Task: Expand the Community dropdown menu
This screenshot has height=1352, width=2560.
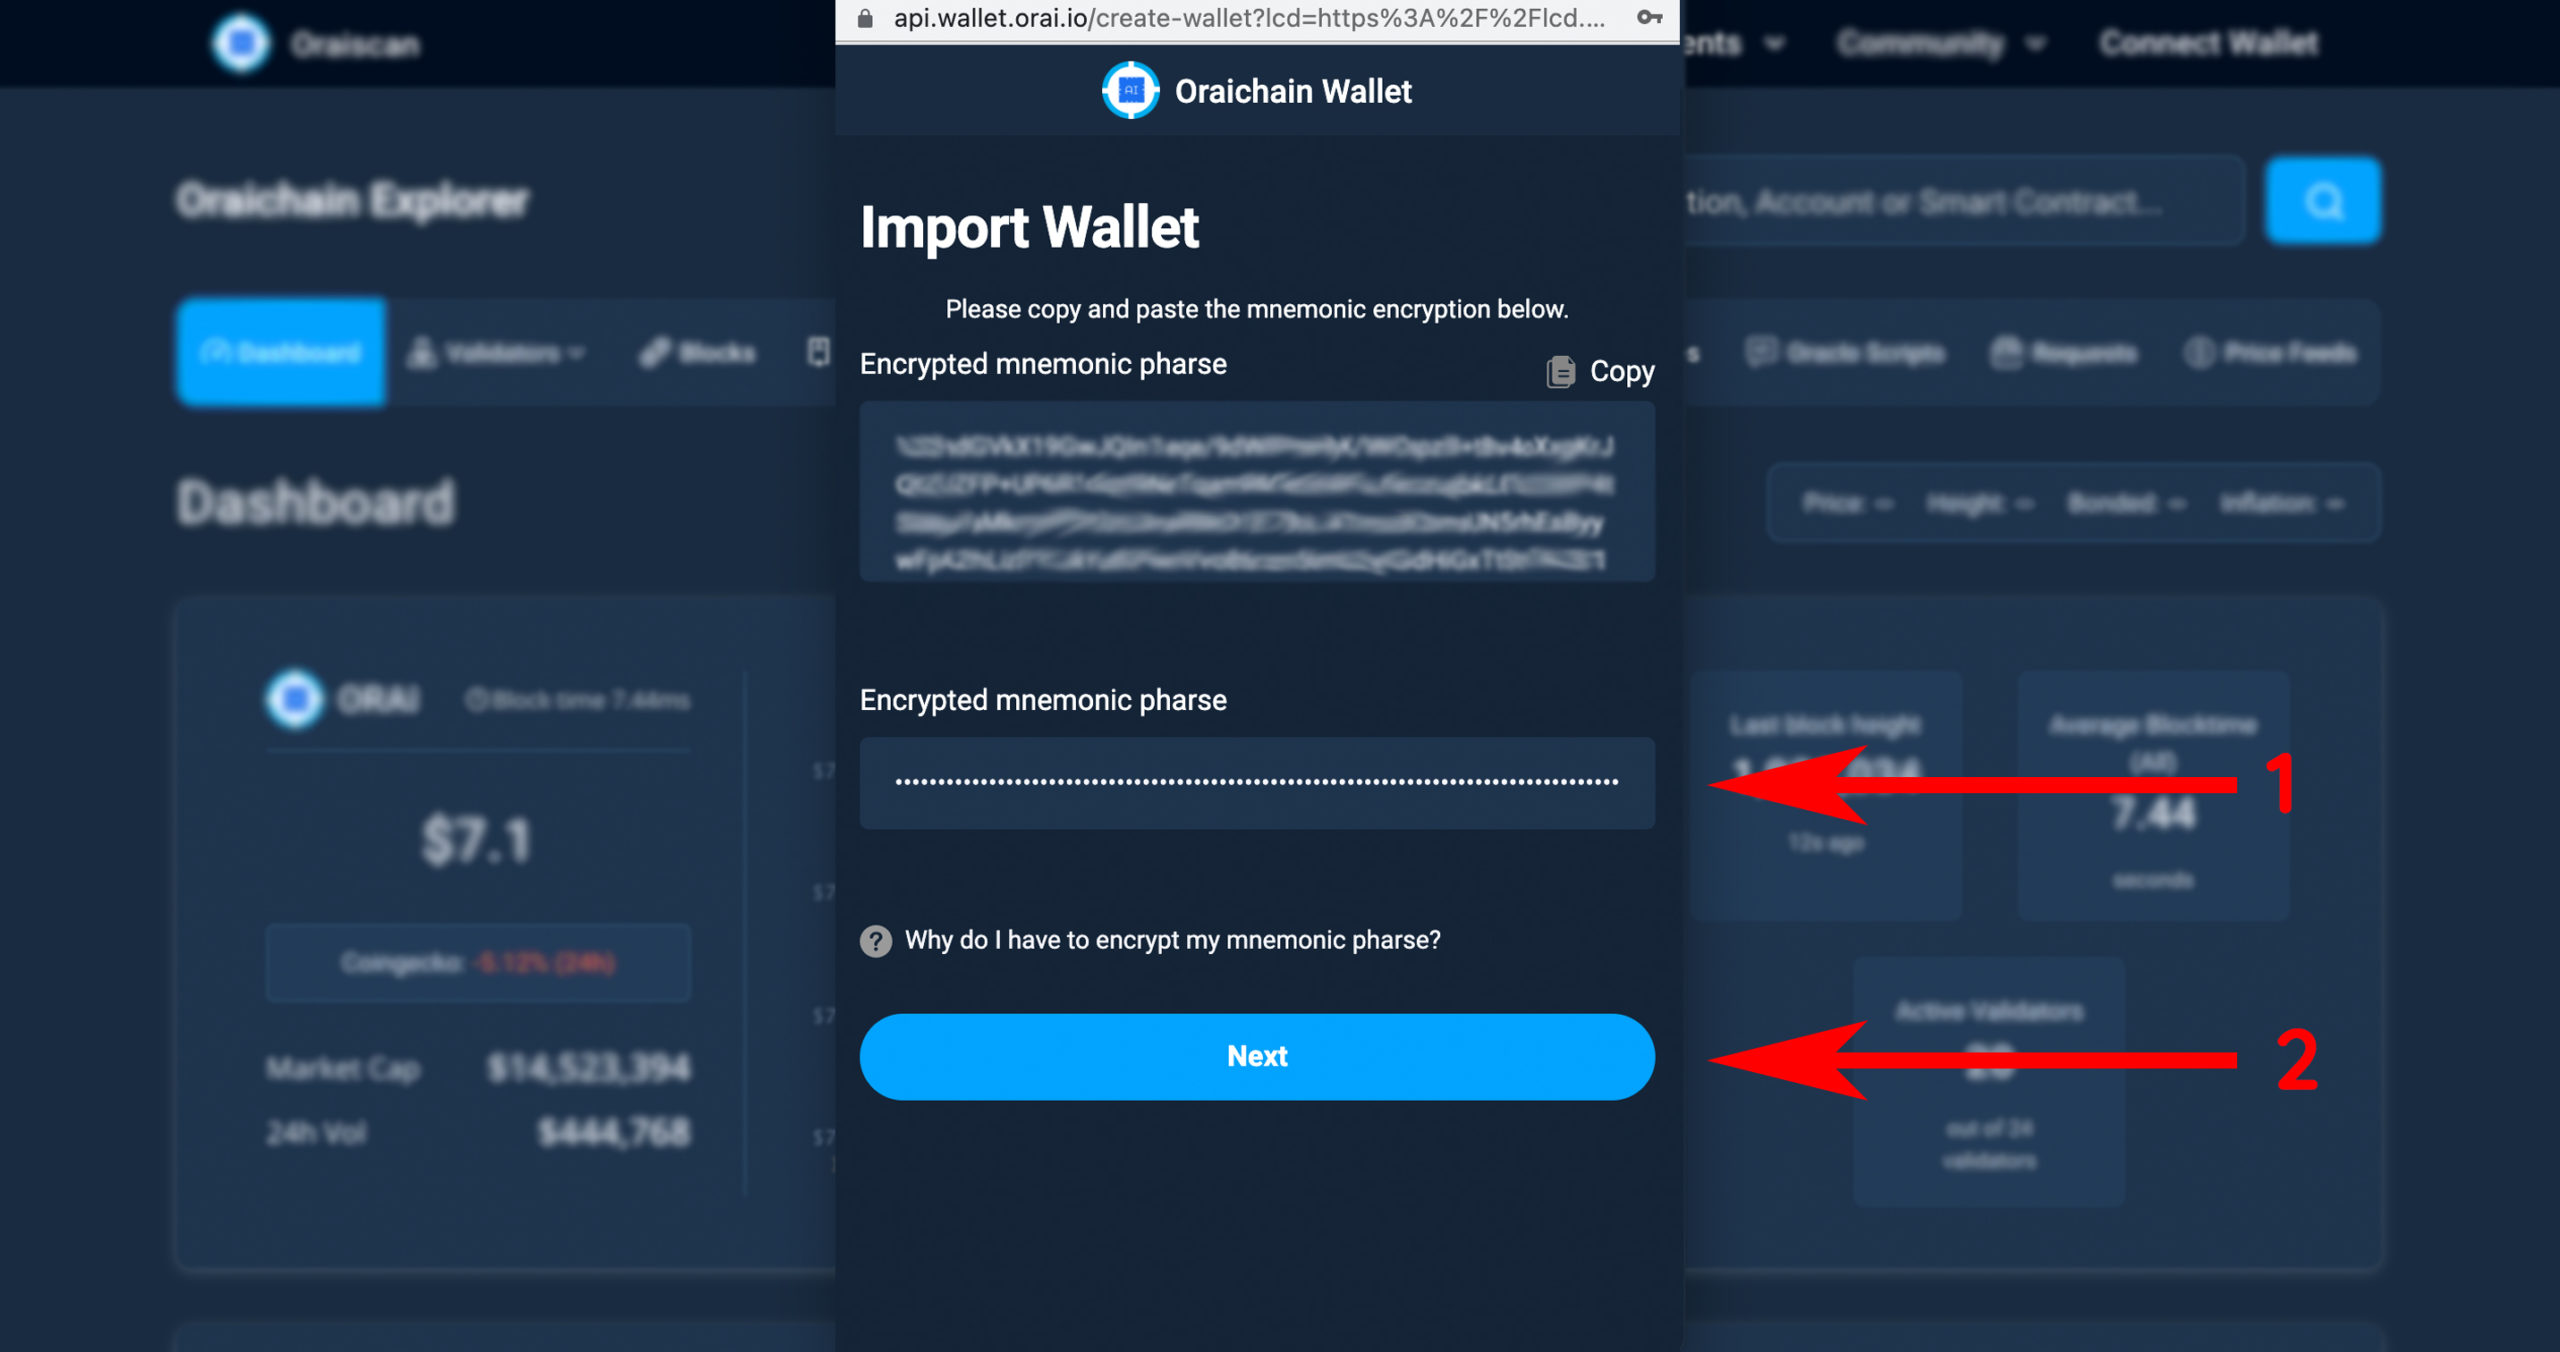Action: tap(1942, 43)
